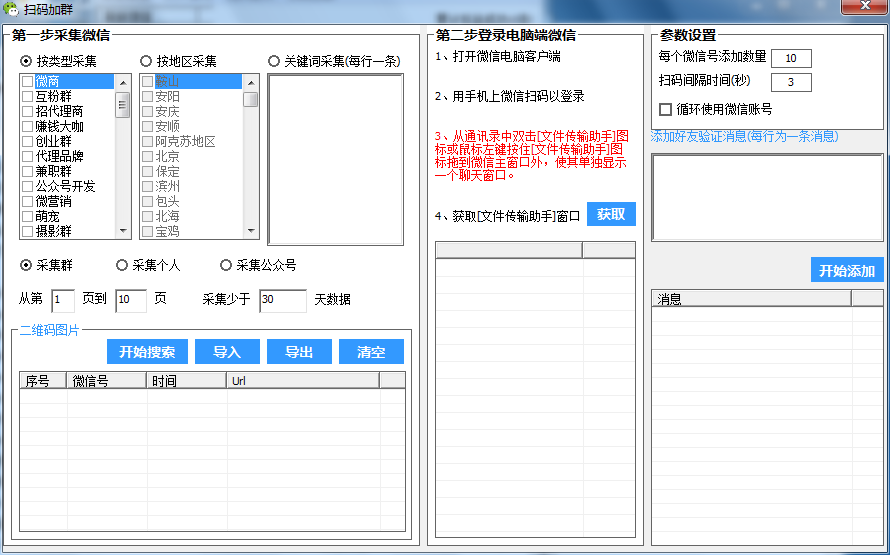
Task: Check the 公众号开发 checkbox
Action: pos(27,186)
